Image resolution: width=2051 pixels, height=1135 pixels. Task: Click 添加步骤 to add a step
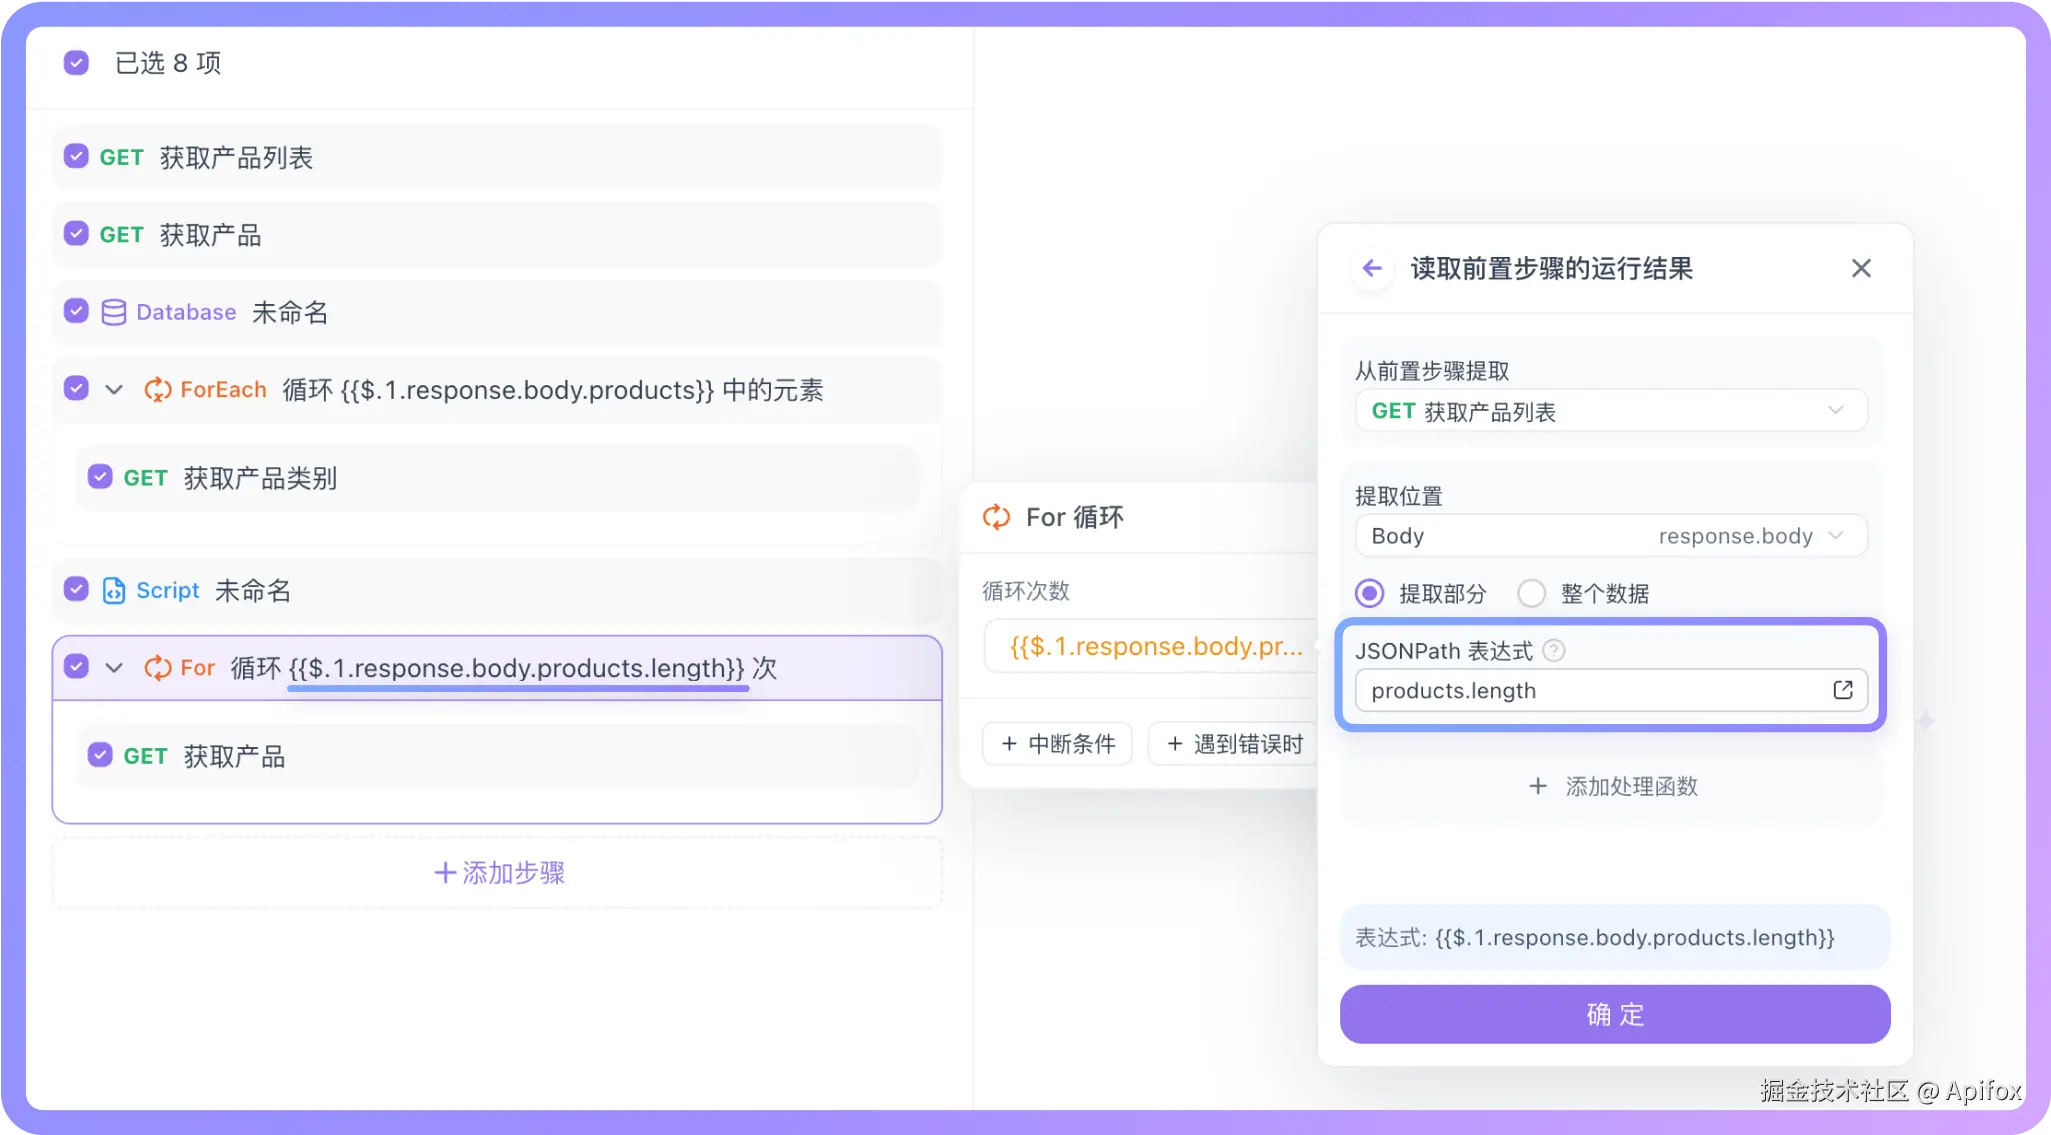pos(498,873)
